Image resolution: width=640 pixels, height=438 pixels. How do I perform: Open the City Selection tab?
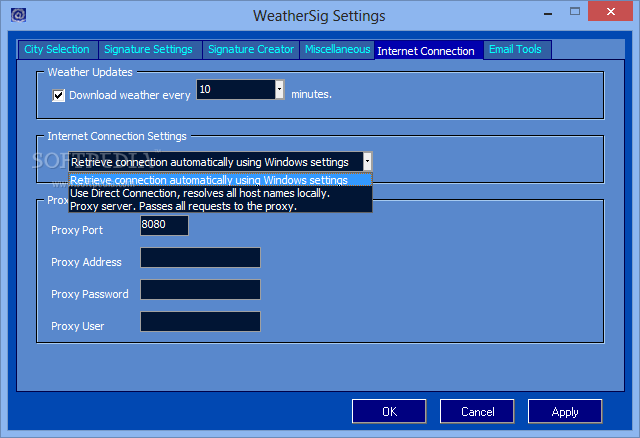[x=57, y=50]
